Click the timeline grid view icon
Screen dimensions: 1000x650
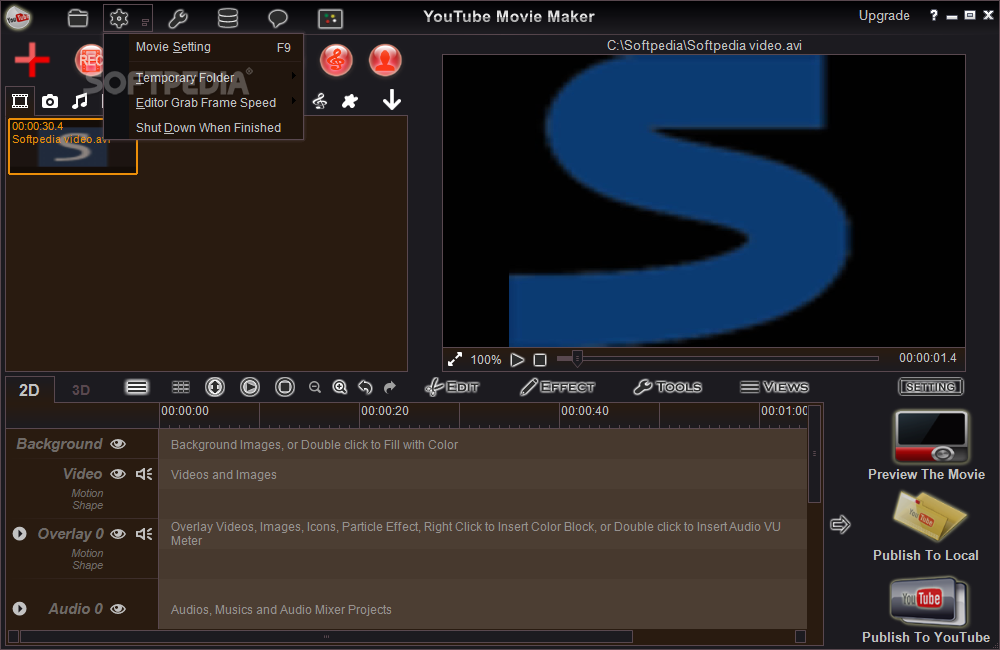coord(181,387)
